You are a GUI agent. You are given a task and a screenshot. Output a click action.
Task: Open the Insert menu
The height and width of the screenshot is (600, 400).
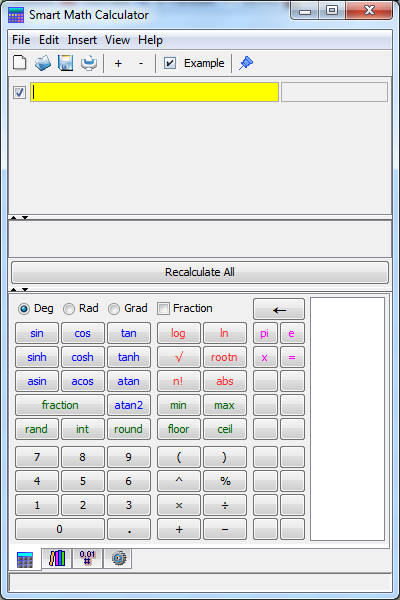pos(82,40)
